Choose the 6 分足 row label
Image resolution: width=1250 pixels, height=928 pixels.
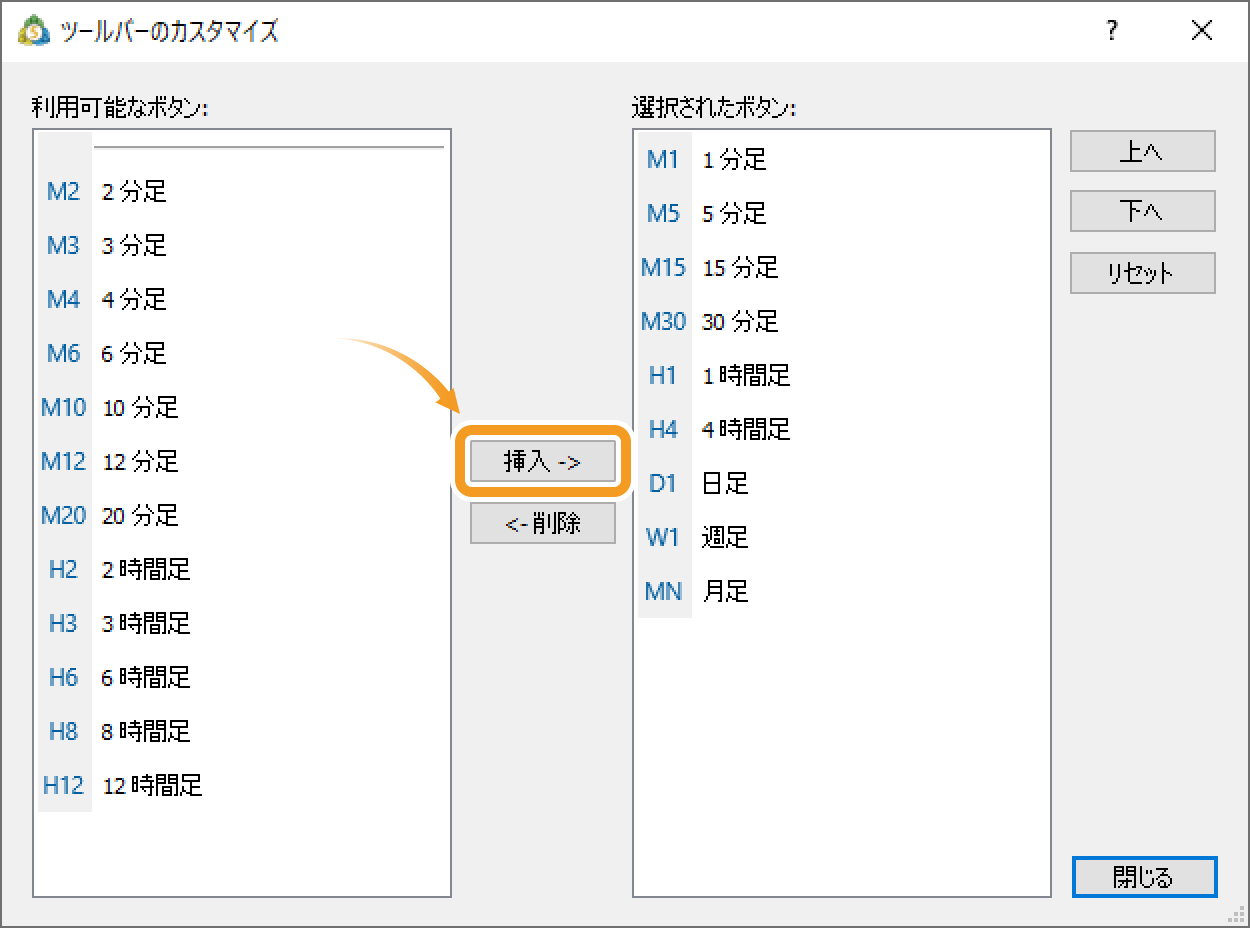pyautogui.click(x=134, y=354)
